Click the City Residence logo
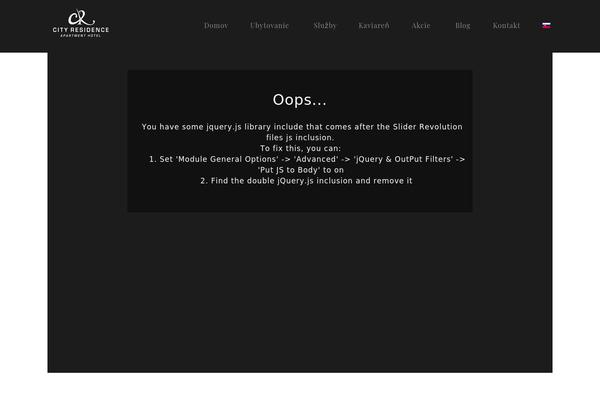Screen dimensions: 600x400 pos(81,23)
